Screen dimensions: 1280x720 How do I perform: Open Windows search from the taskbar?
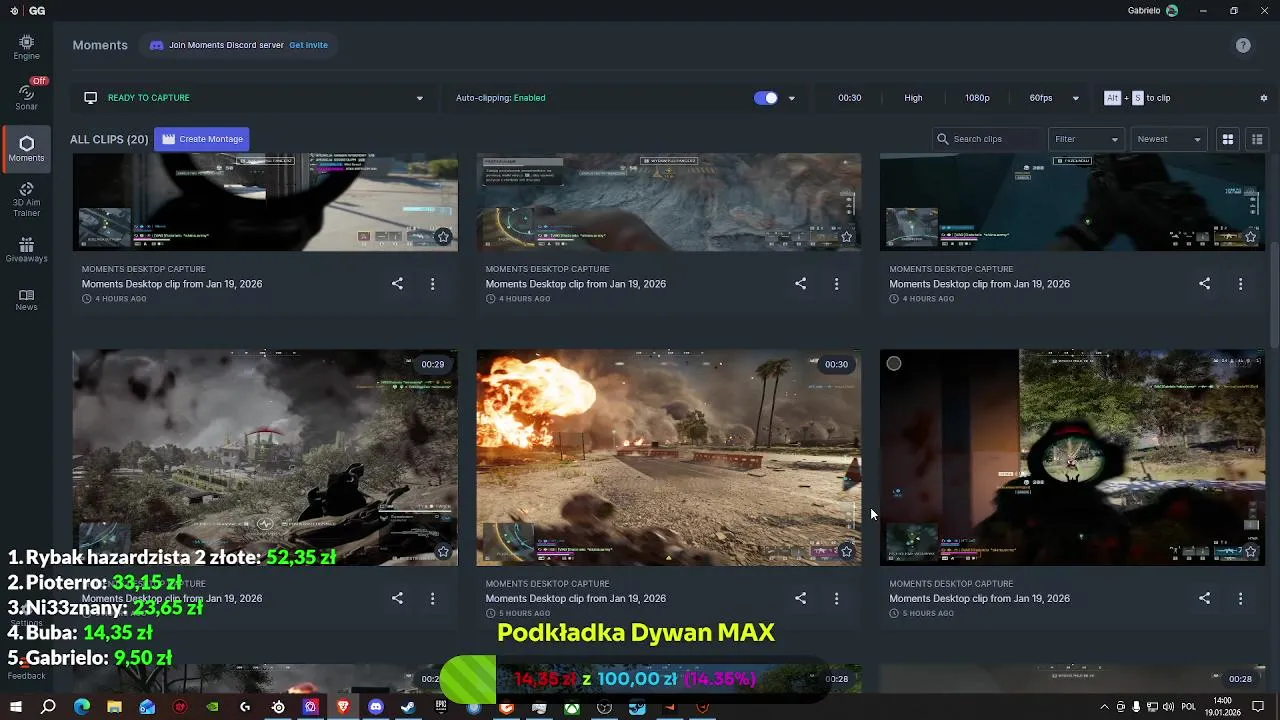tap(48, 707)
